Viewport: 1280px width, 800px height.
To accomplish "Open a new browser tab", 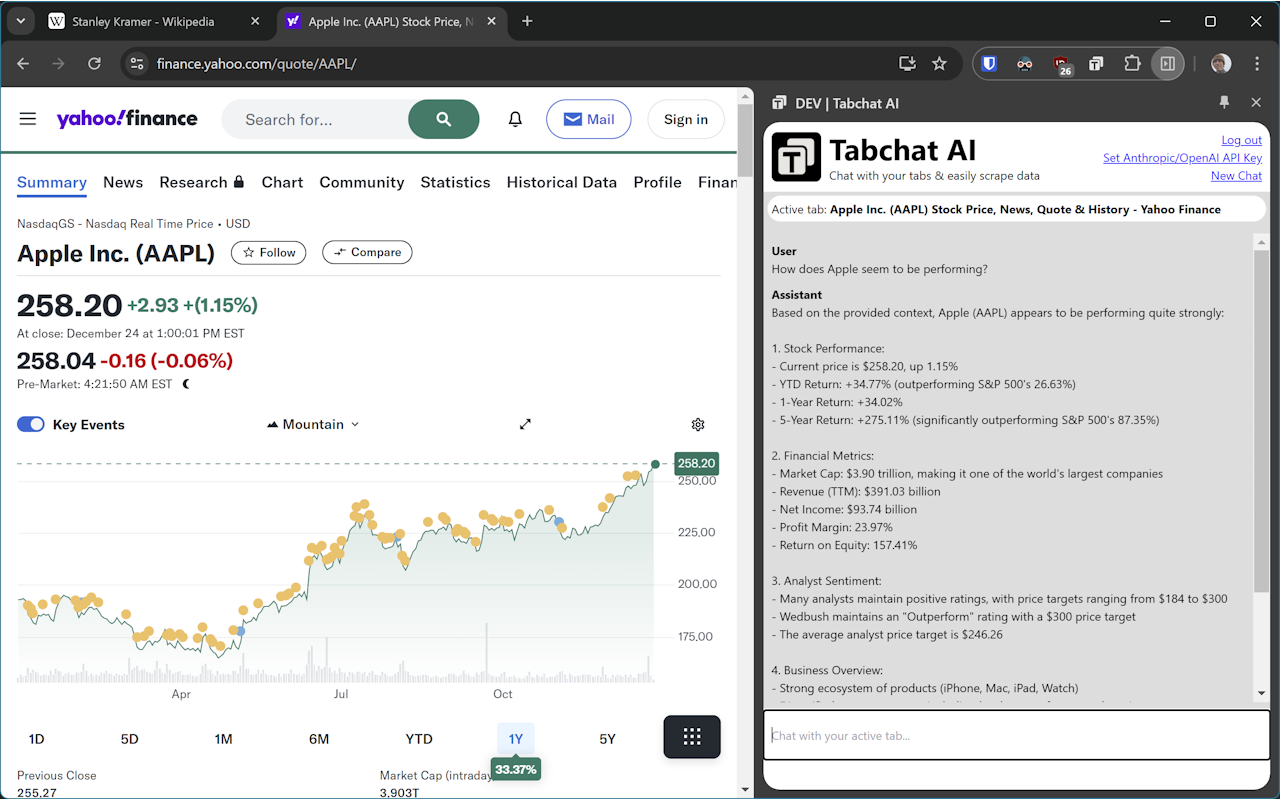I will click(528, 21).
